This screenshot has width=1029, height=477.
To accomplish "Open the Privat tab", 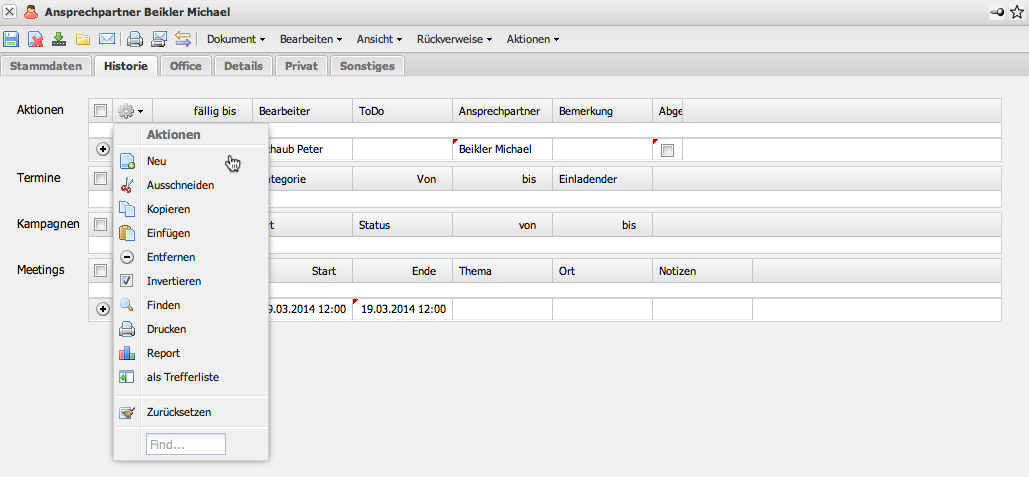I will click(x=301, y=66).
